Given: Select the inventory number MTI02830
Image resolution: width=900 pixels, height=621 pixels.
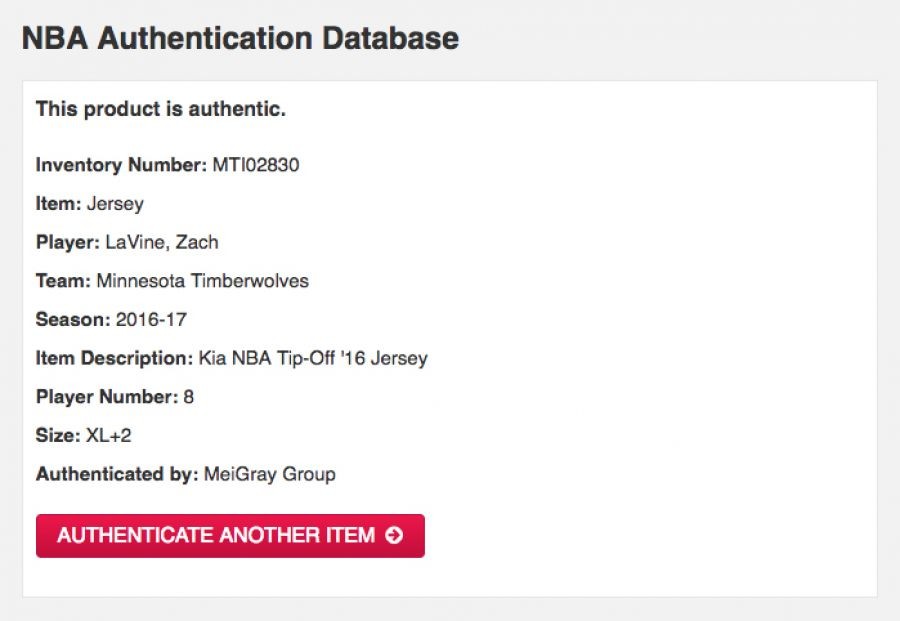Looking at the screenshot, I should 255,165.
